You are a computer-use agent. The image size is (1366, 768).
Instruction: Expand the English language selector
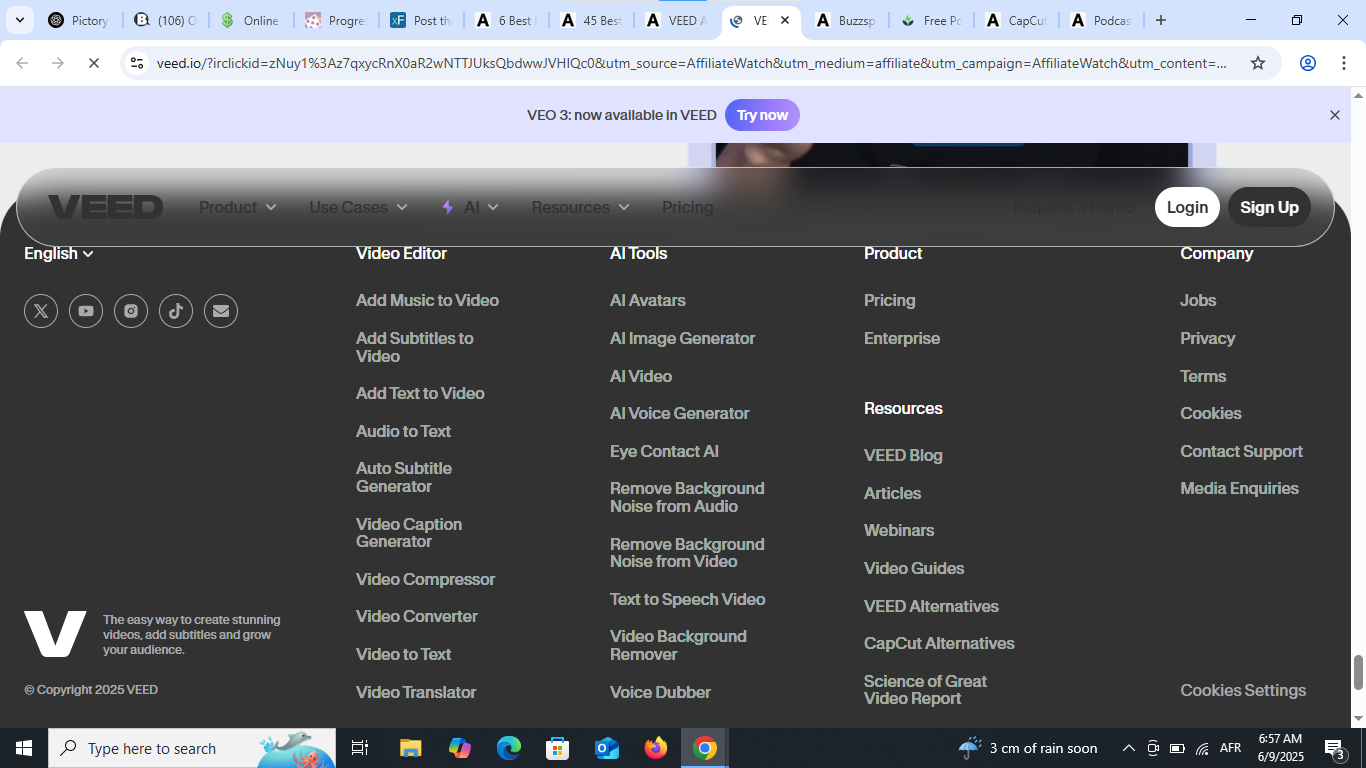(59, 254)
